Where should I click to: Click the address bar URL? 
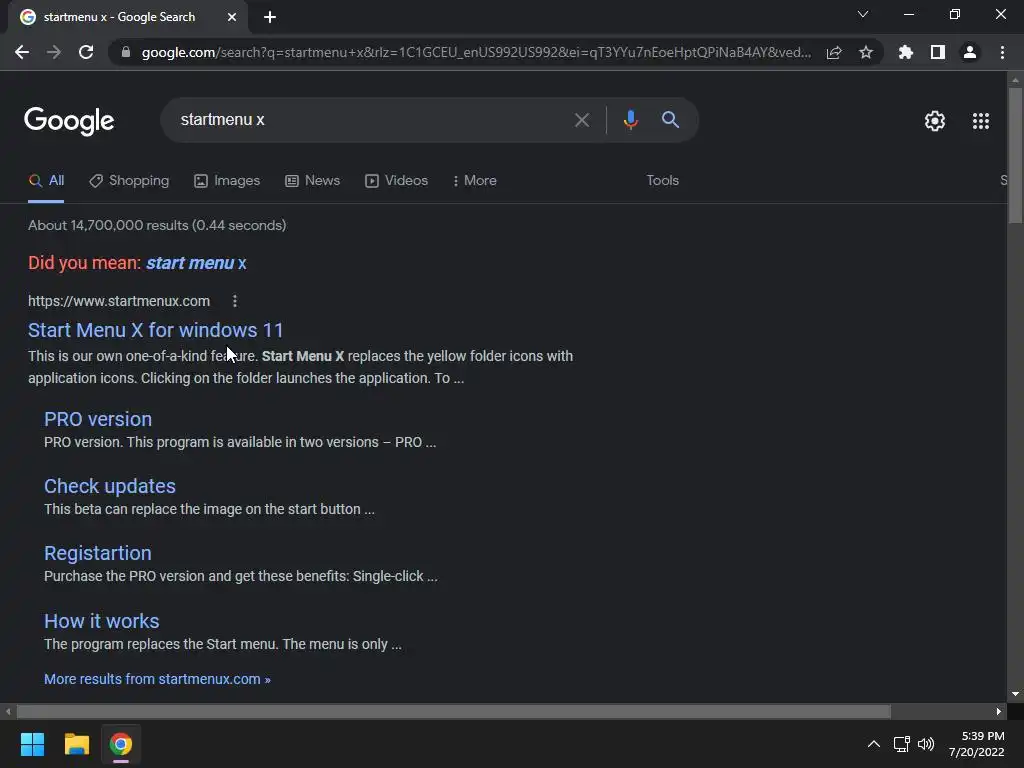[476, 52]
